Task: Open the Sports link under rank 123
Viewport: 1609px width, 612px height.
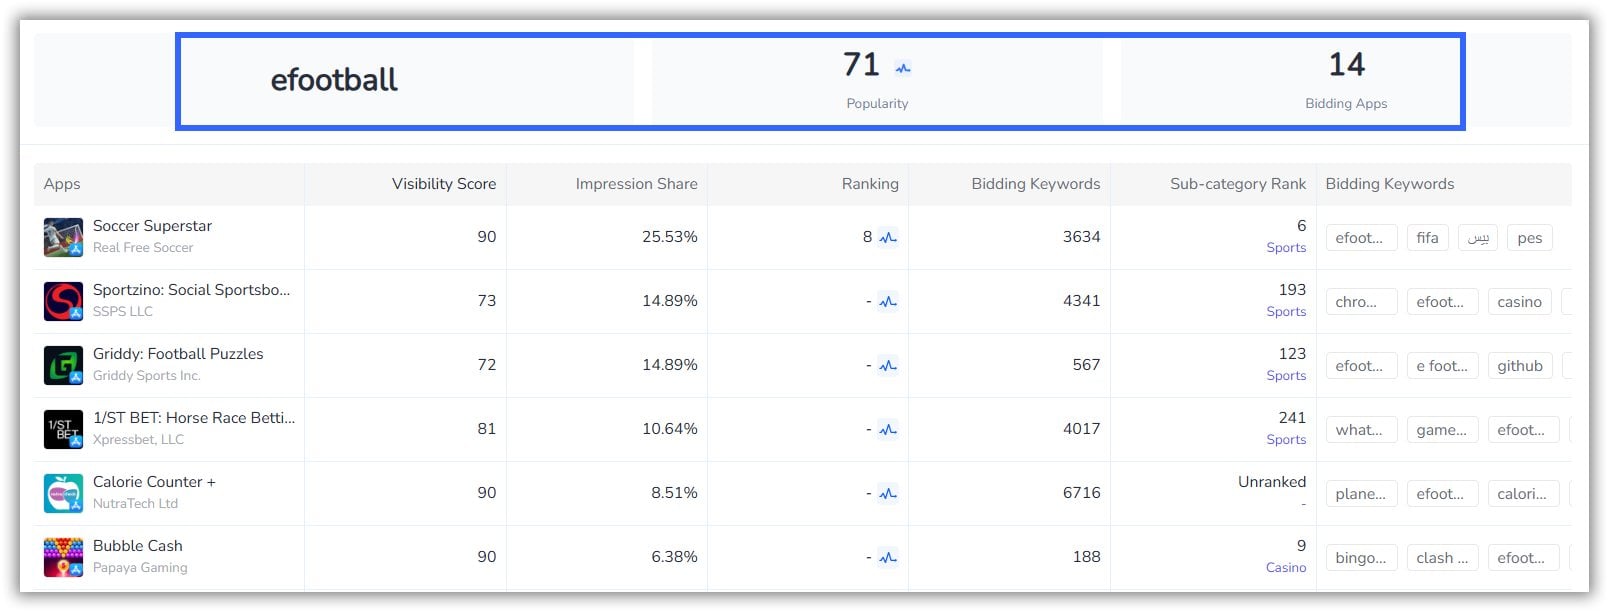Action: click(x=1286, y=376)
